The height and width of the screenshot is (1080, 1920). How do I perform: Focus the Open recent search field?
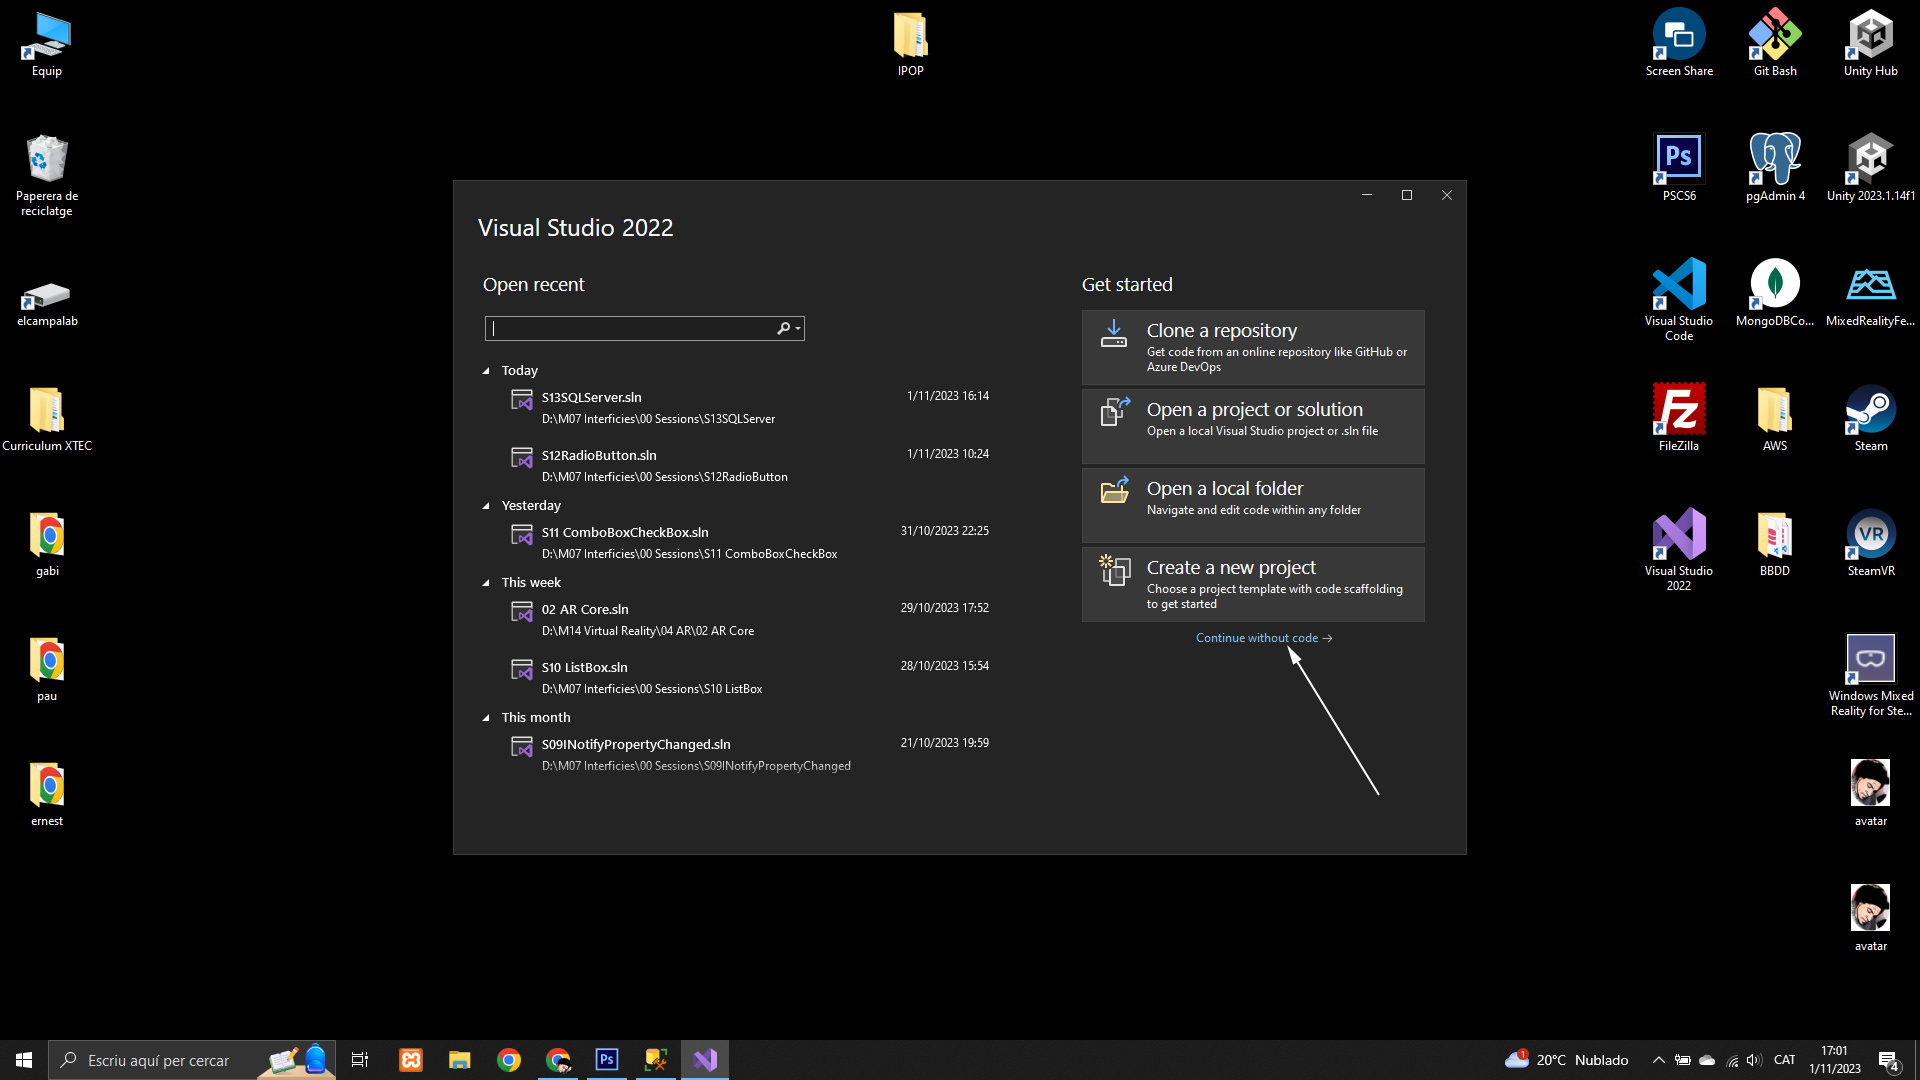coord(630,328)
